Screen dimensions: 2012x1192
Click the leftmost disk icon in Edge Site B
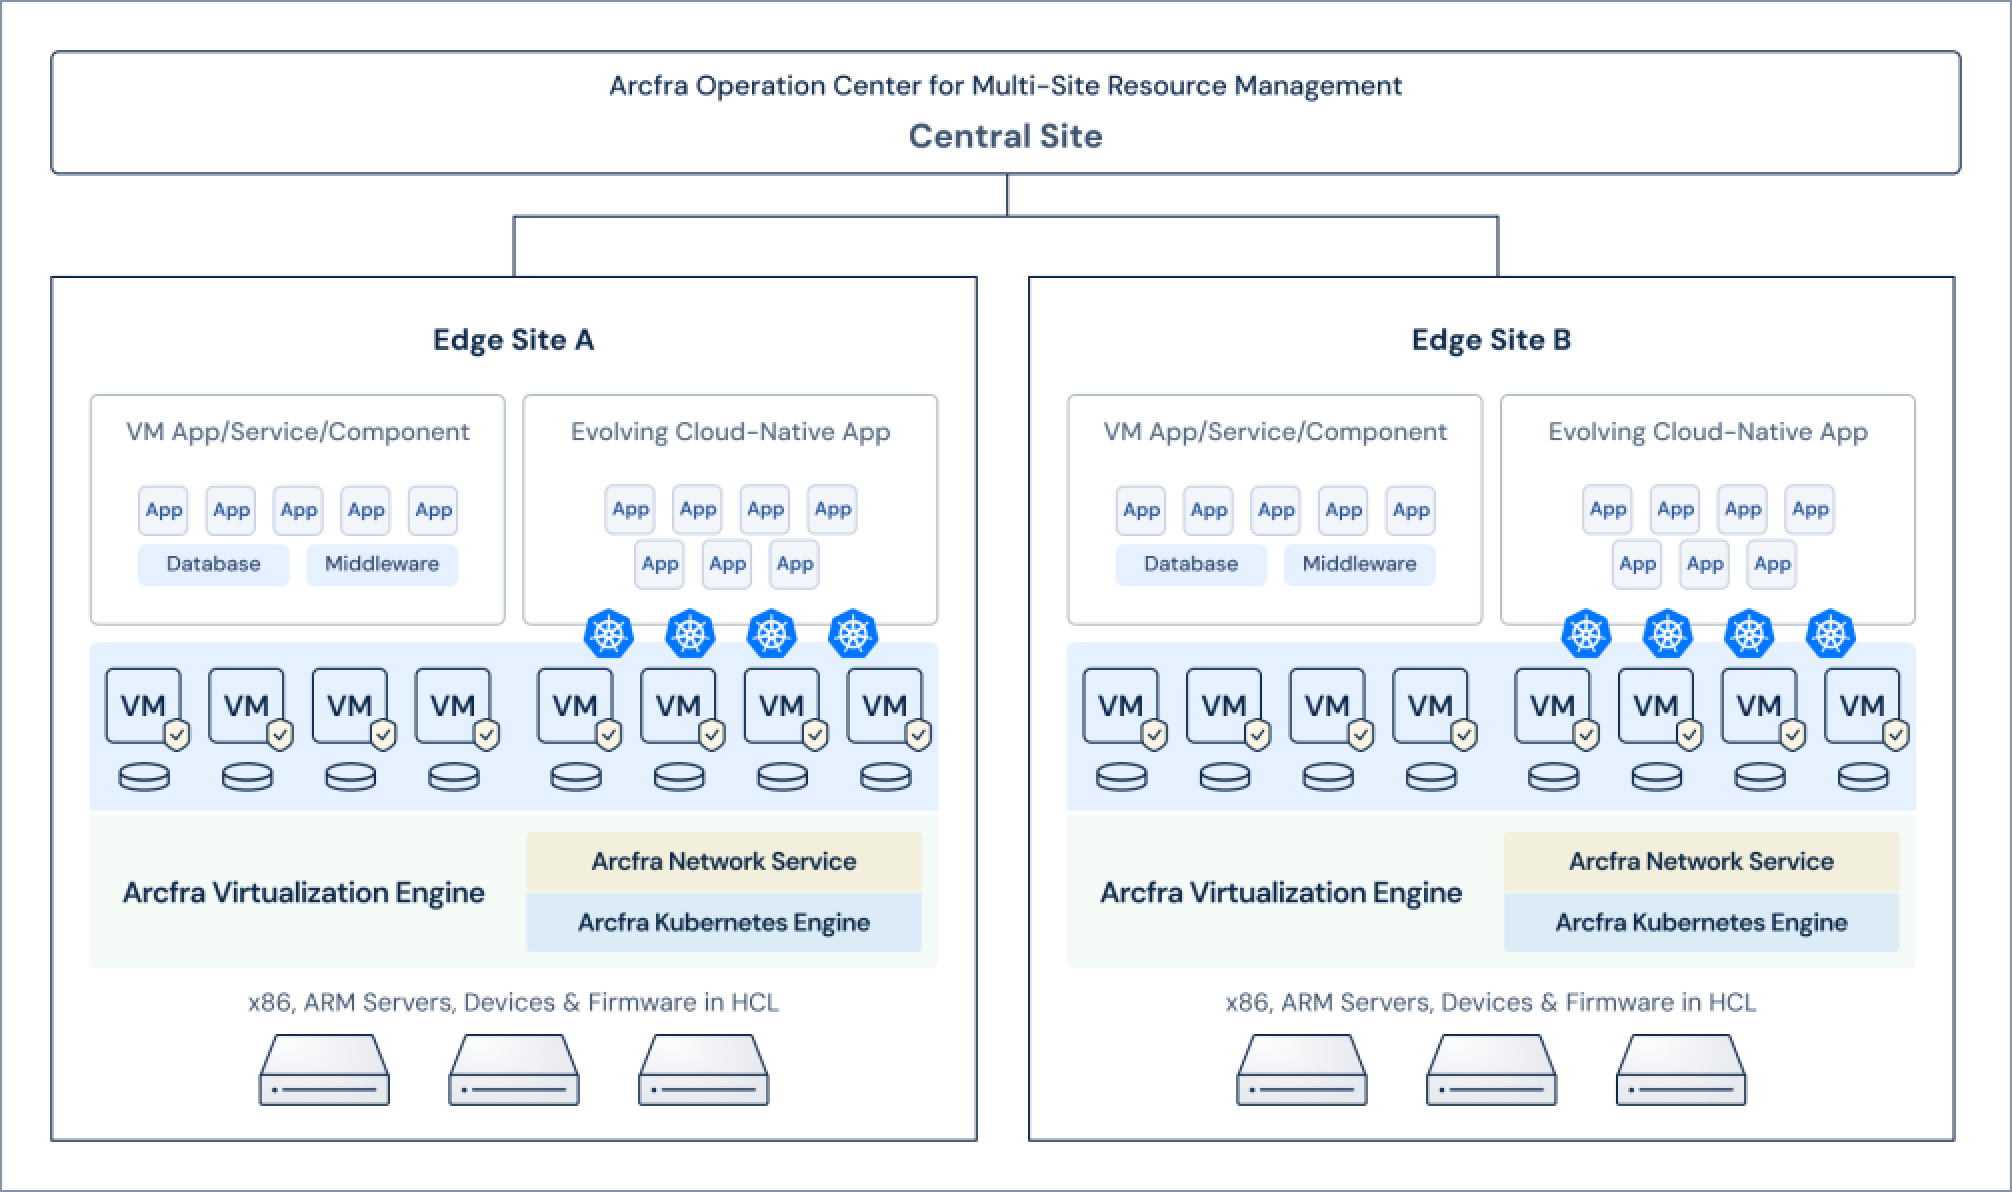(1122, 777)
